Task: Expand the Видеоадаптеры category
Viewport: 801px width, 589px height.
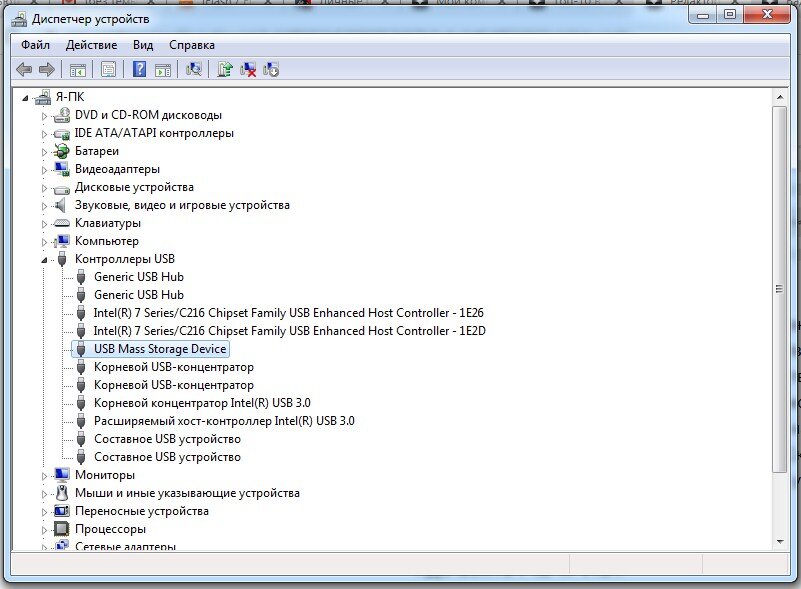Action: click(x=44, y=170)
